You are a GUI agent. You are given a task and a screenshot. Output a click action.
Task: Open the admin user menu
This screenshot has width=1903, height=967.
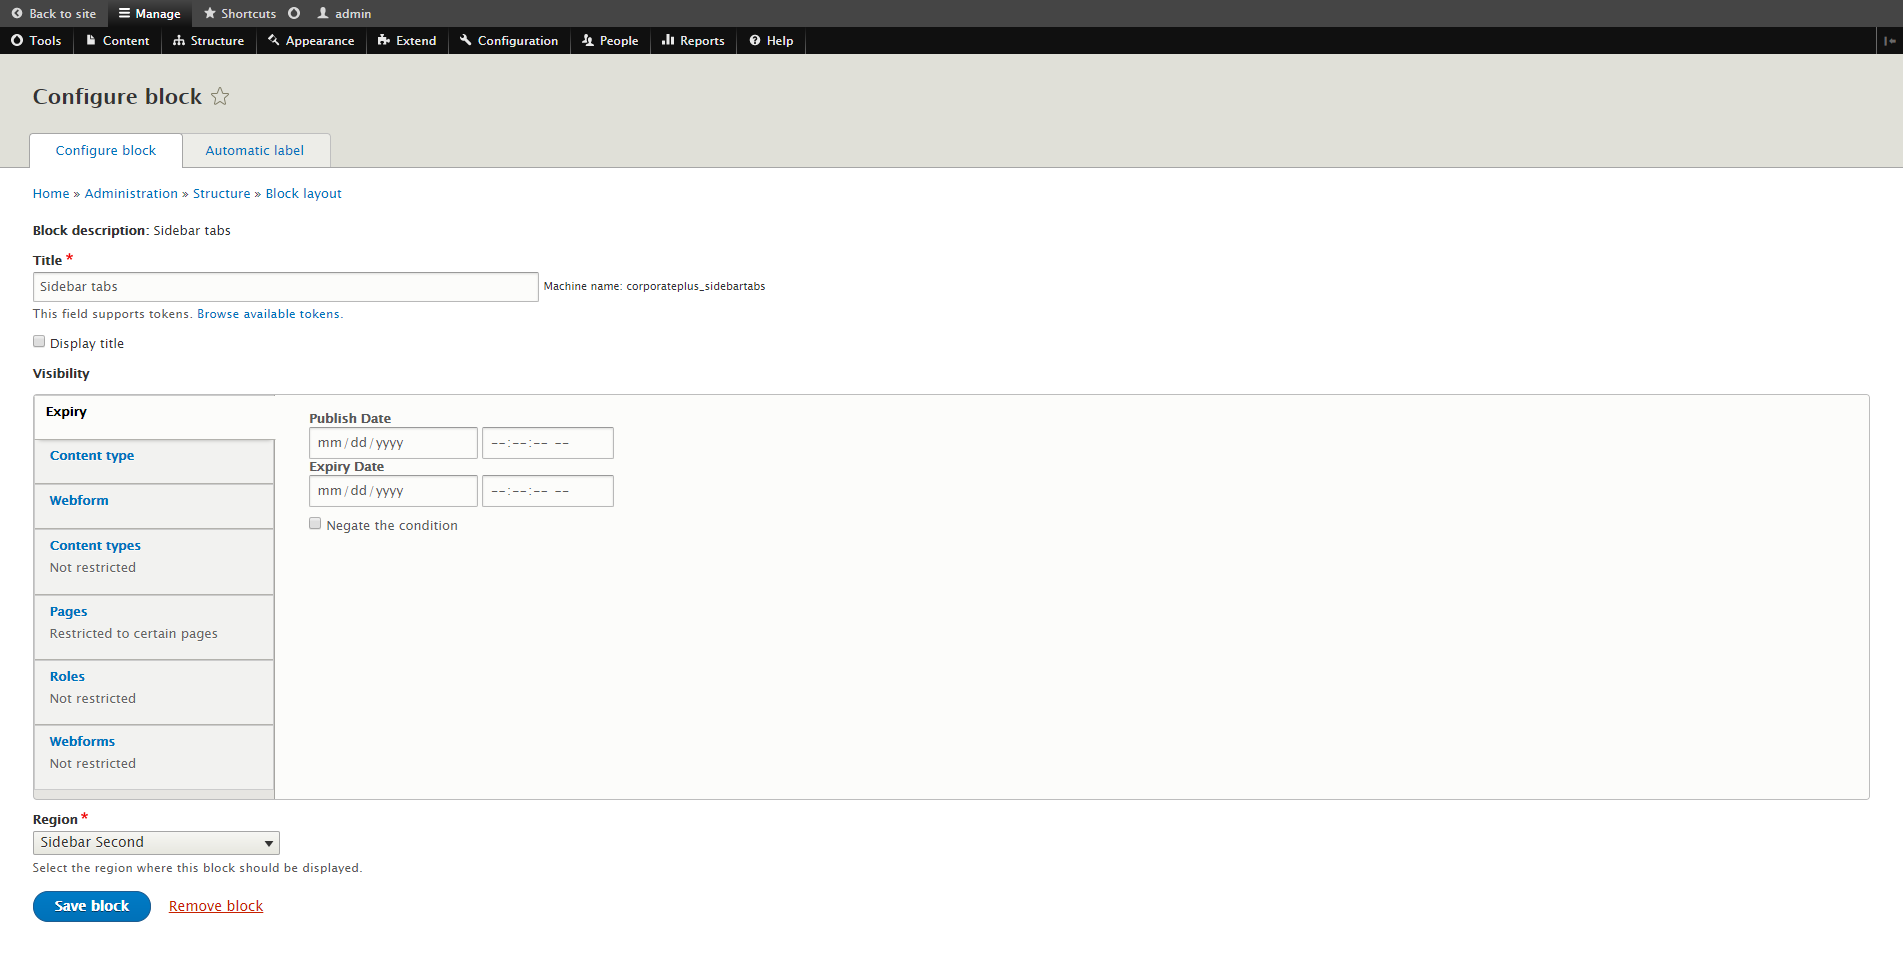(344, 14)
